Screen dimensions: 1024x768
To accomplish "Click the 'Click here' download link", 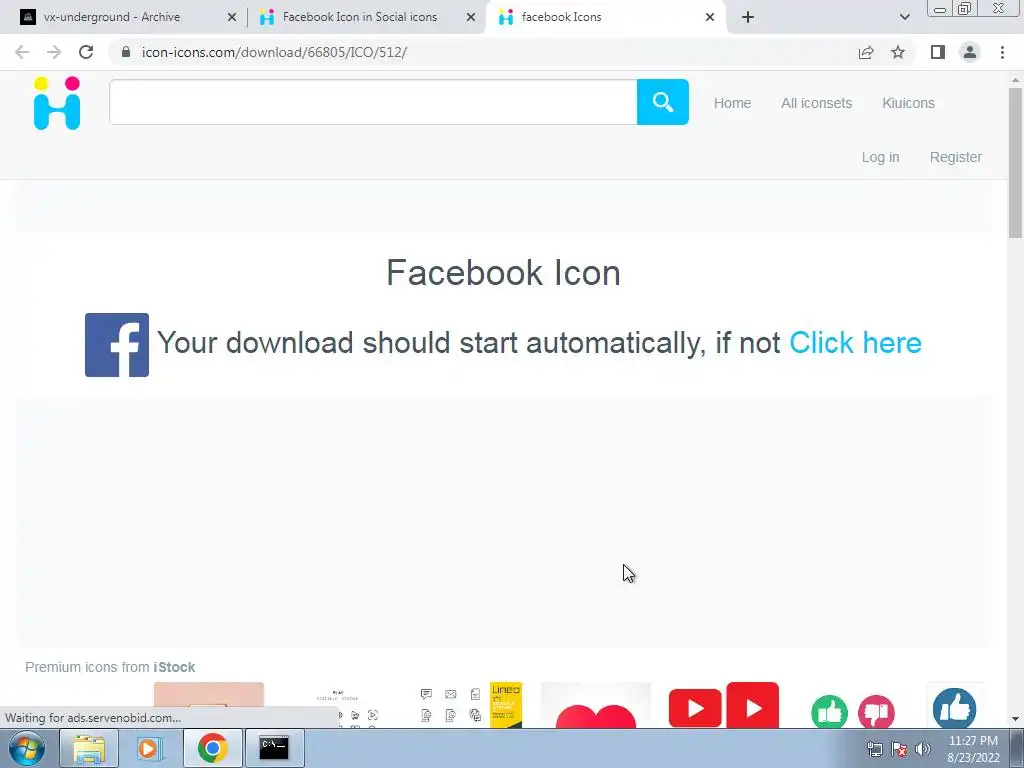I will [x=856, y=343].
